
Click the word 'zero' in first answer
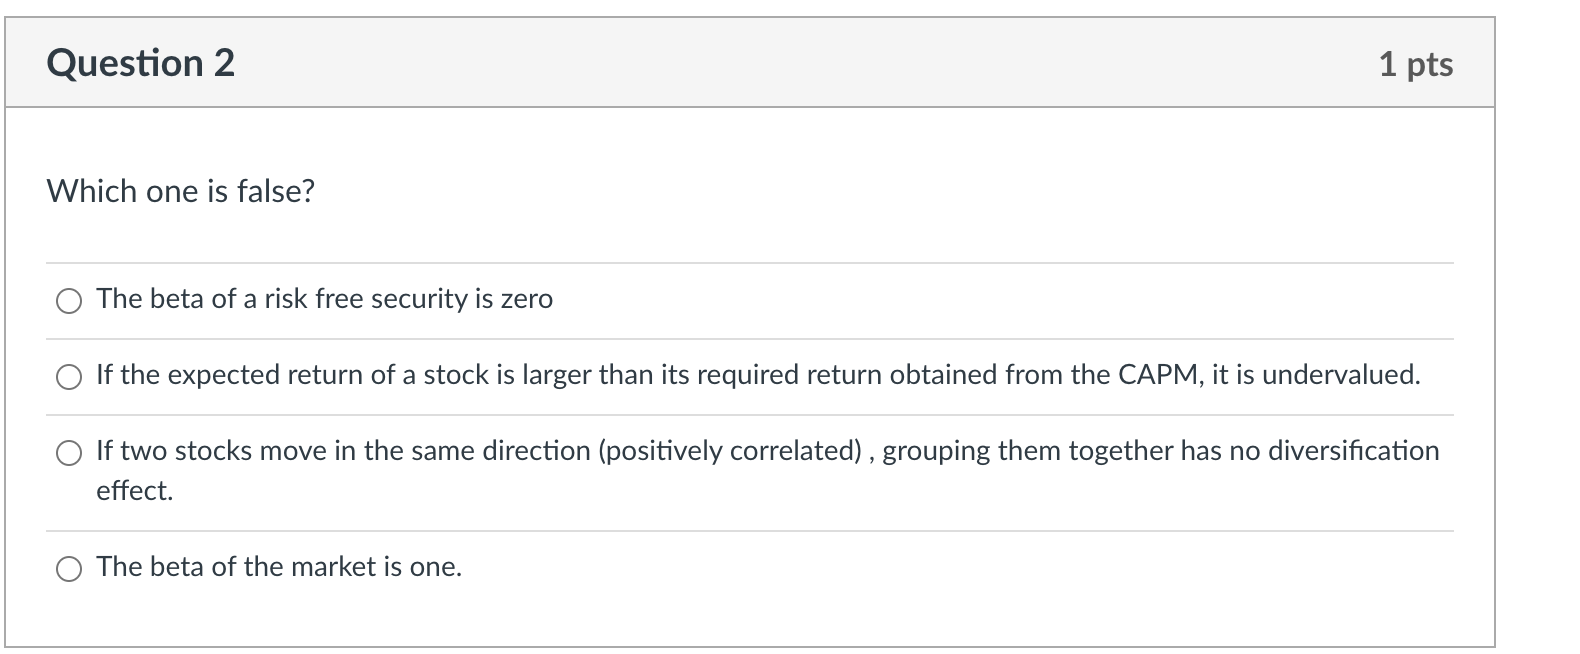(x=526, y=299)
